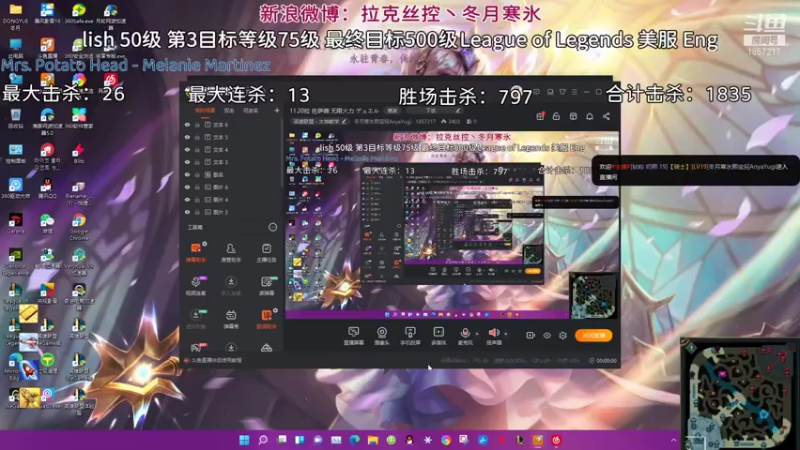Click the 修改 button beside stream title

tap(392, 110)
